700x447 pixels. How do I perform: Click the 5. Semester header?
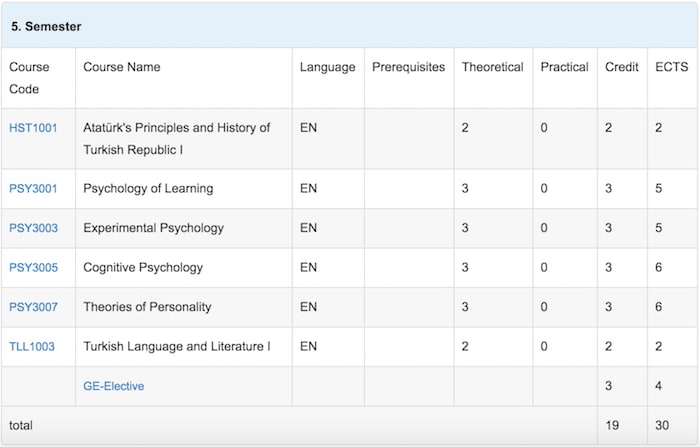click(x=46, y=26)
